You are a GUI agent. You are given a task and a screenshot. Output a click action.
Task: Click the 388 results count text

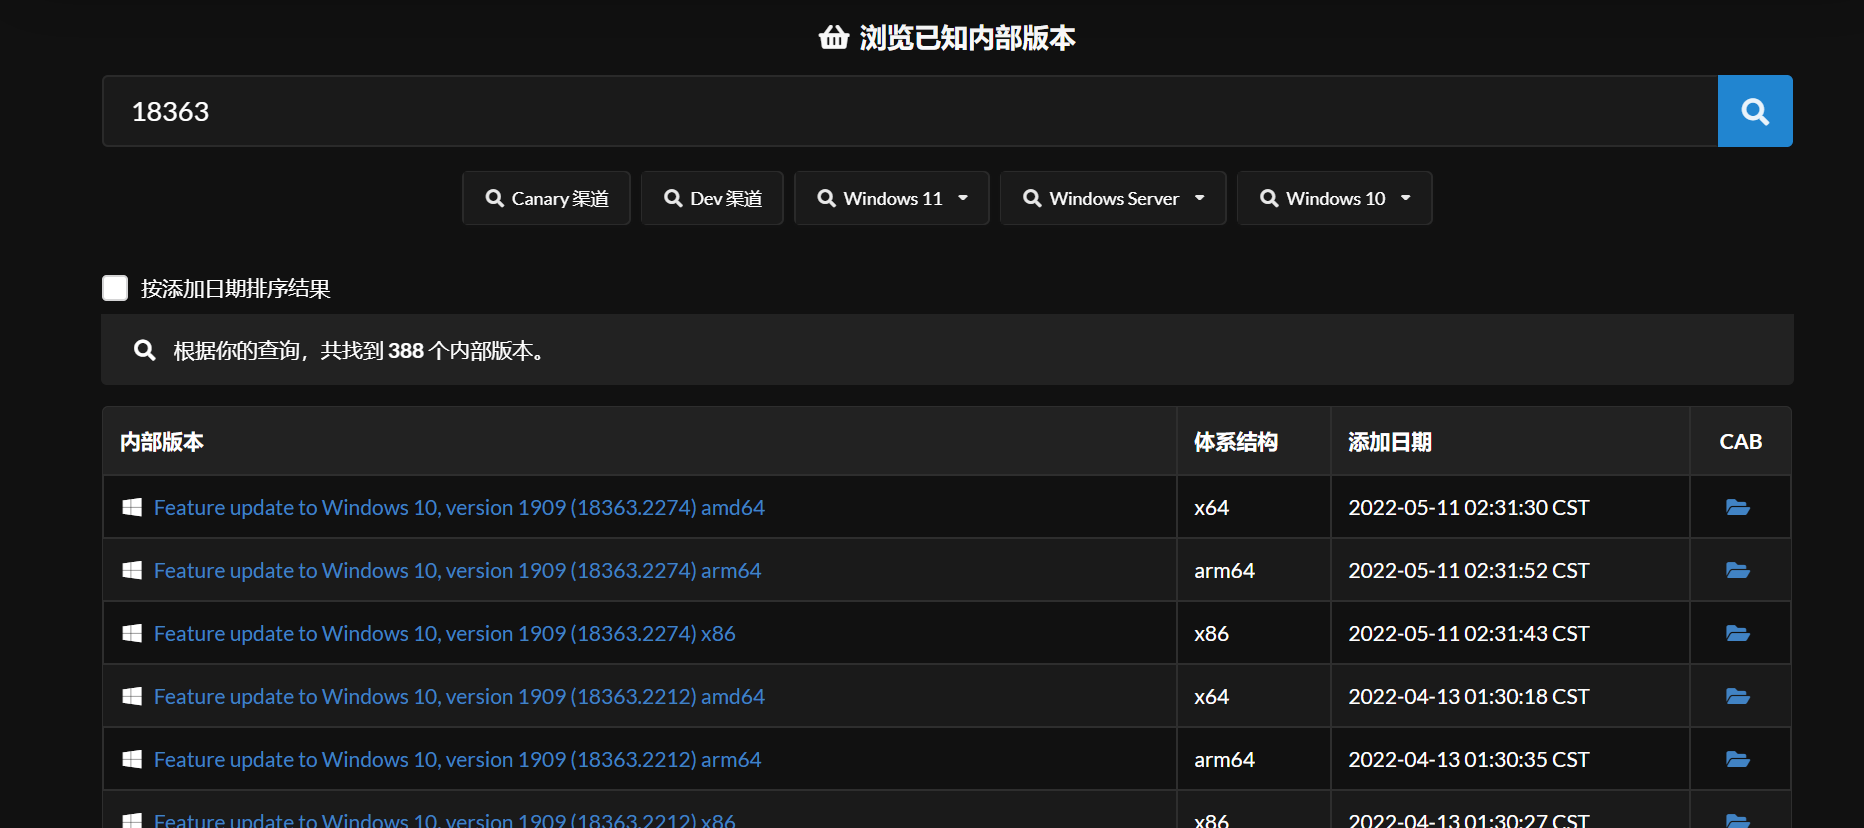406,351
